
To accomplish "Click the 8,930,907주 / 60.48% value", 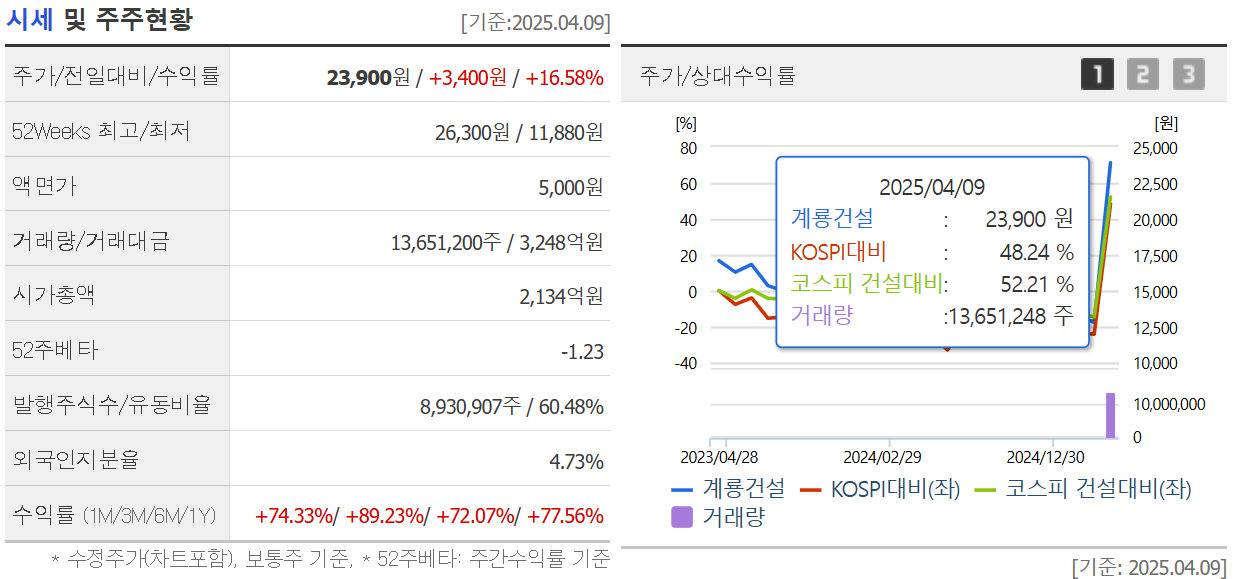I will (x=511, y=406).
